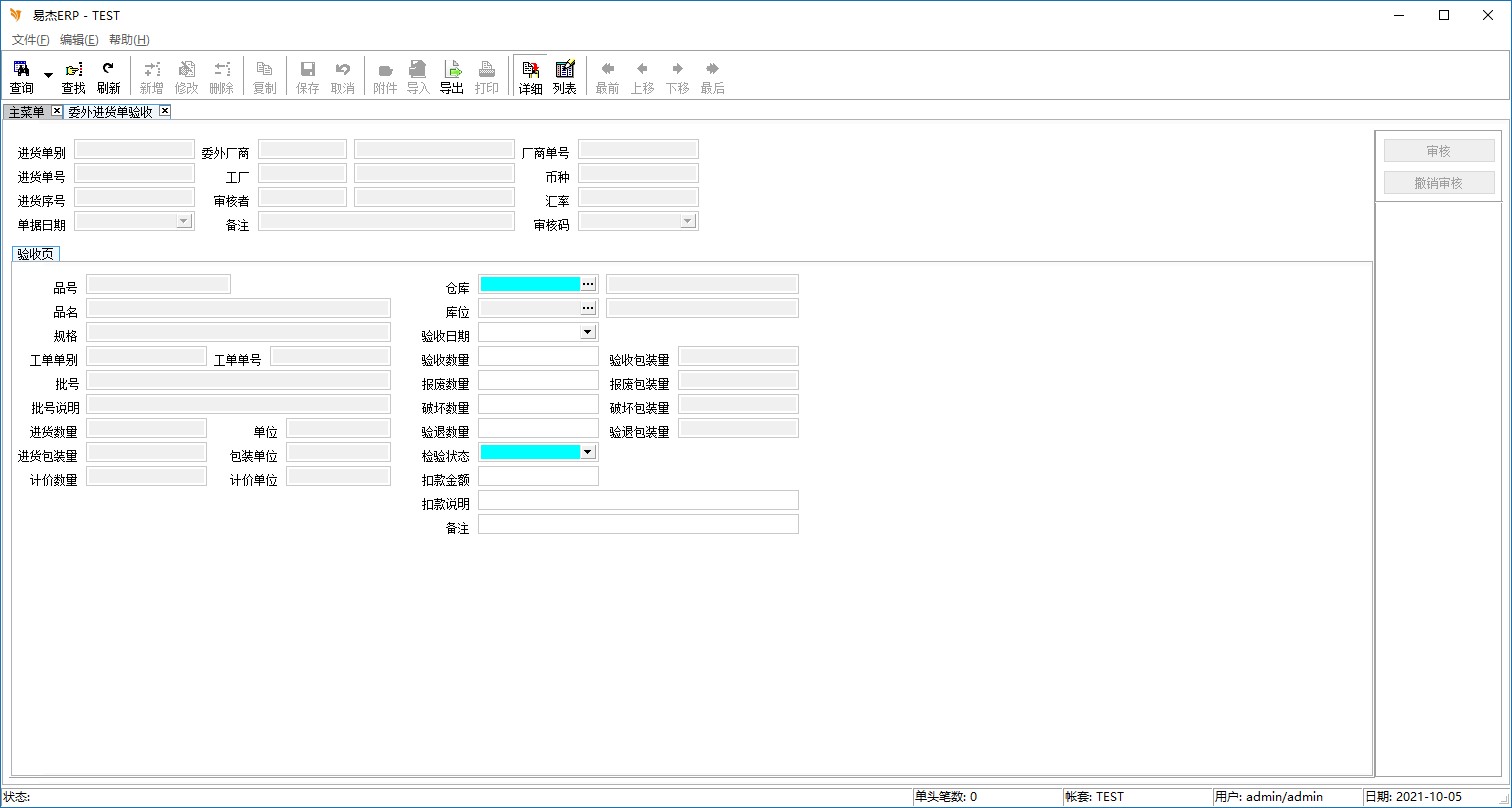The height and width of the screenshot is (808, 1512).
Task: Click the 查询 (Query) toolbar icon
Action: point(21,77)
